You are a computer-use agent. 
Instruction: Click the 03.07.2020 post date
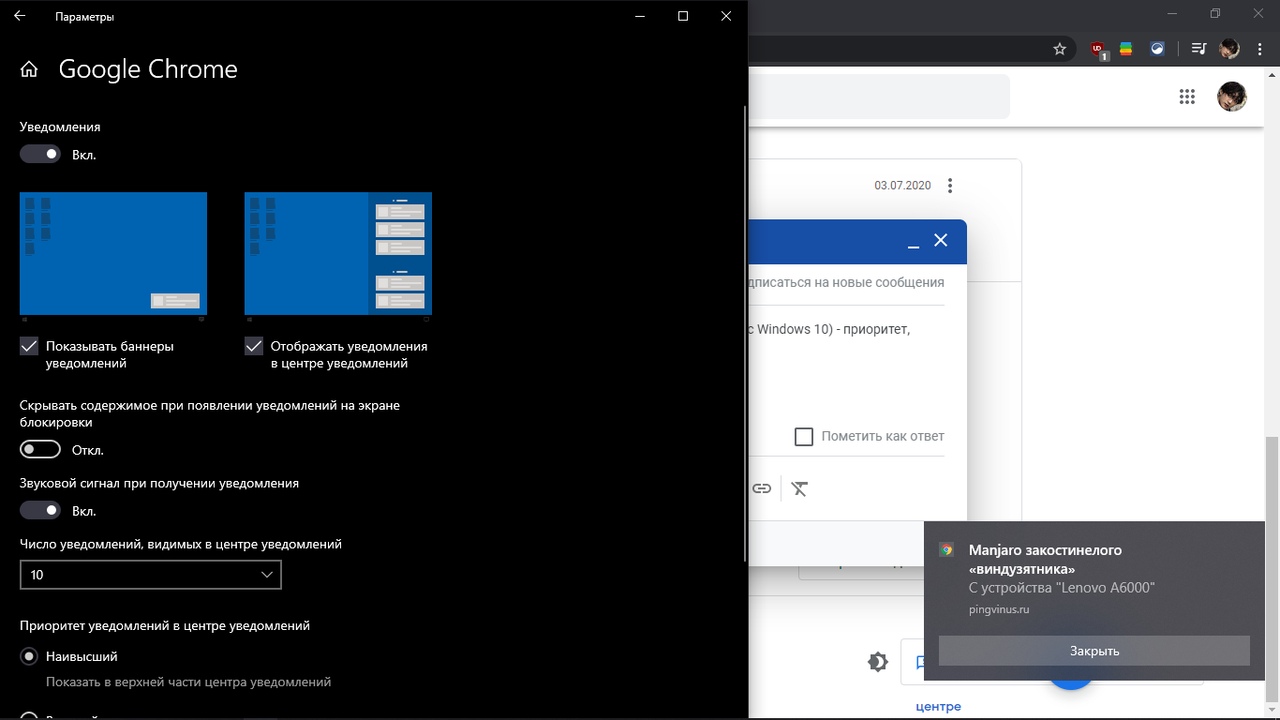coord(902,185)
